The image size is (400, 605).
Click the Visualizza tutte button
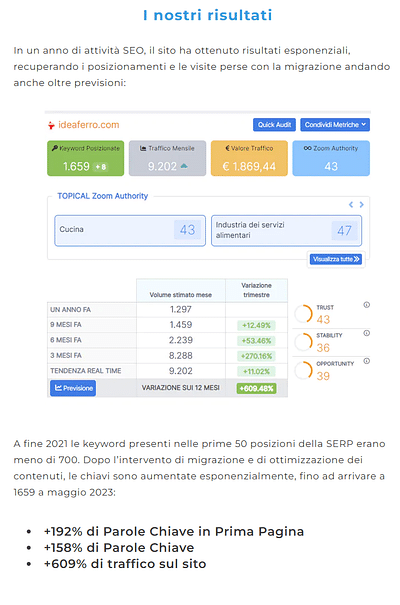tap(336, 259)
